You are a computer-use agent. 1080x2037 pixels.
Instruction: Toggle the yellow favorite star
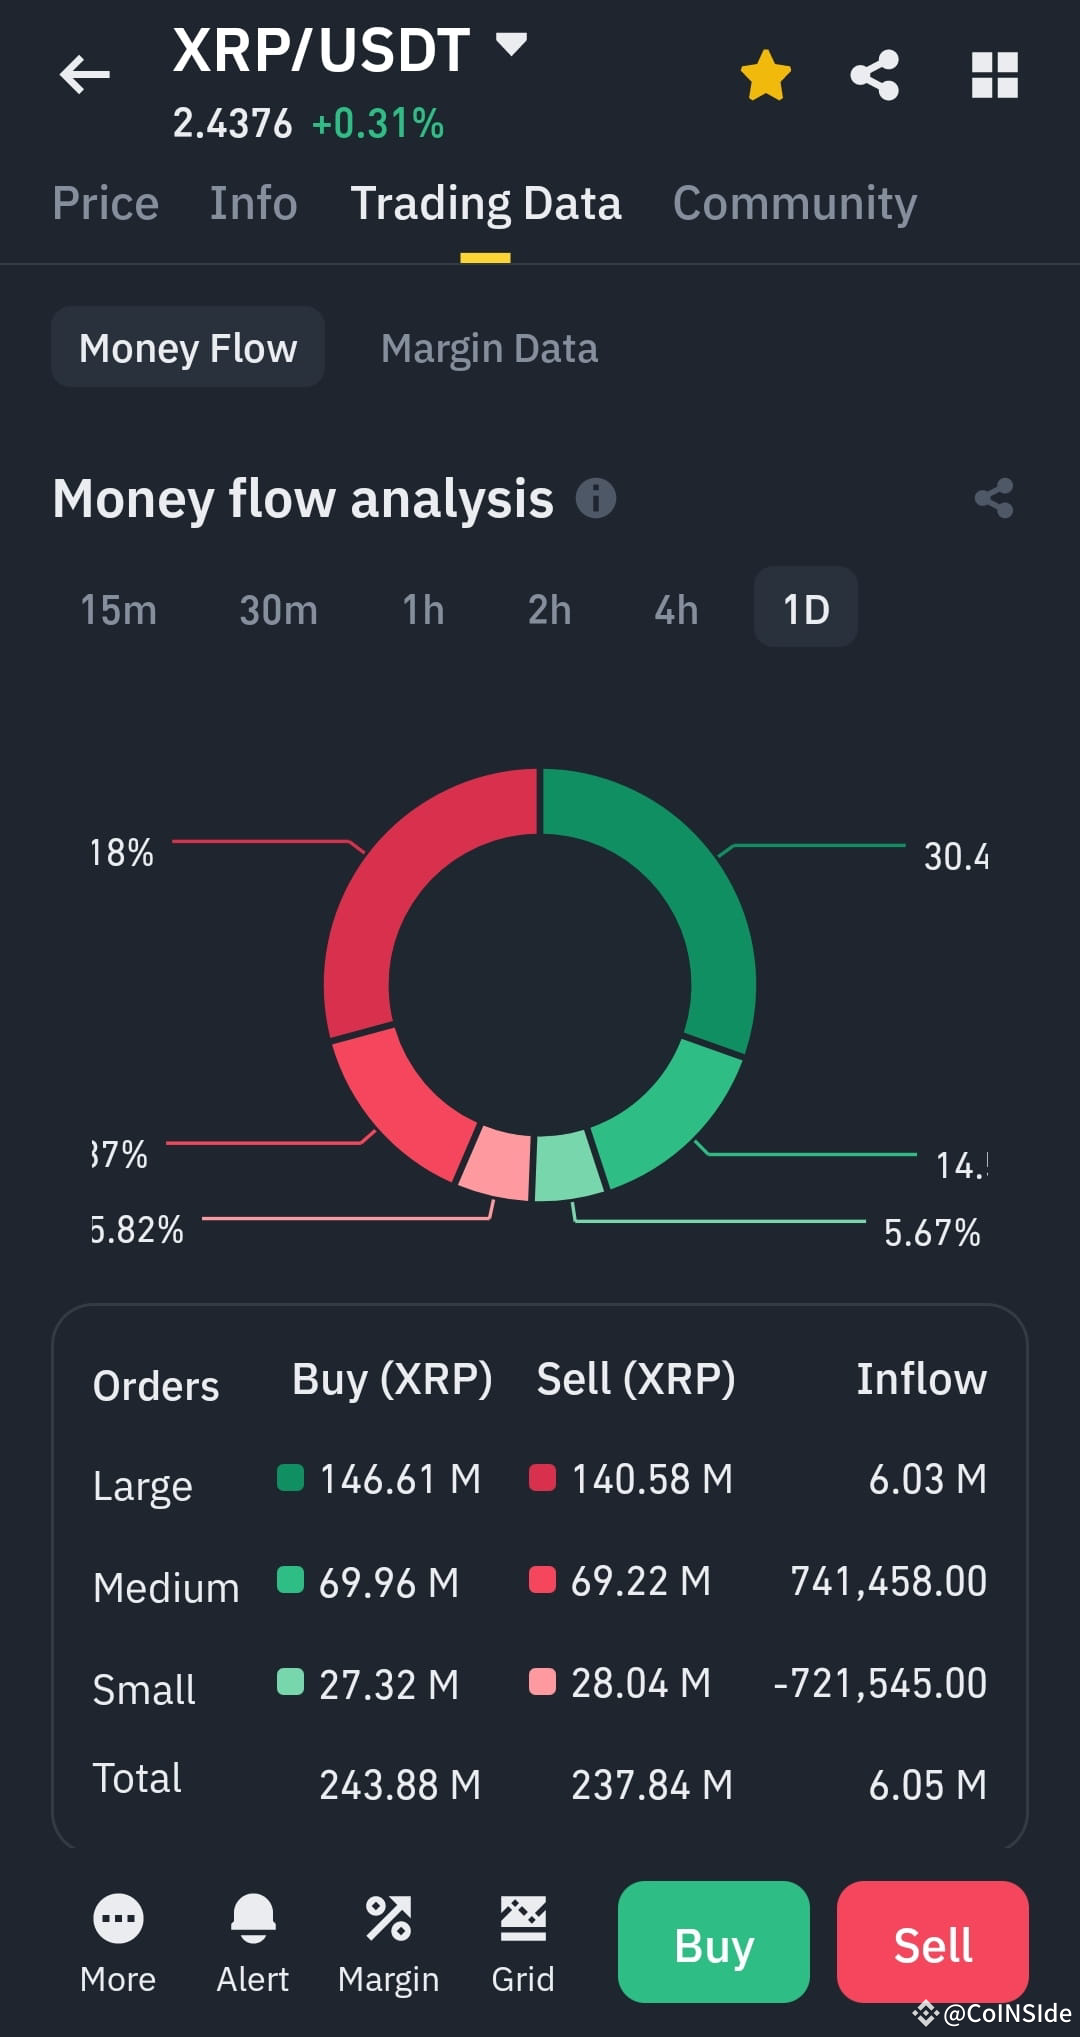(766, 76)
